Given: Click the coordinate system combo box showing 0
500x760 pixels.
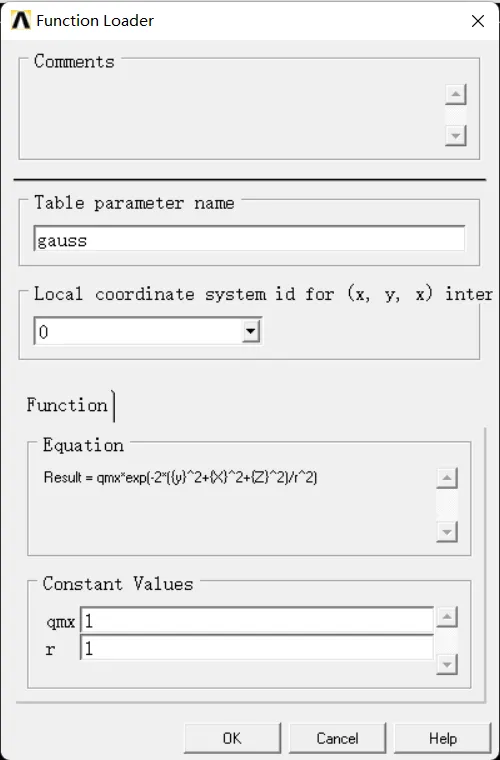Looking at the screenshot, I should 148,332.
